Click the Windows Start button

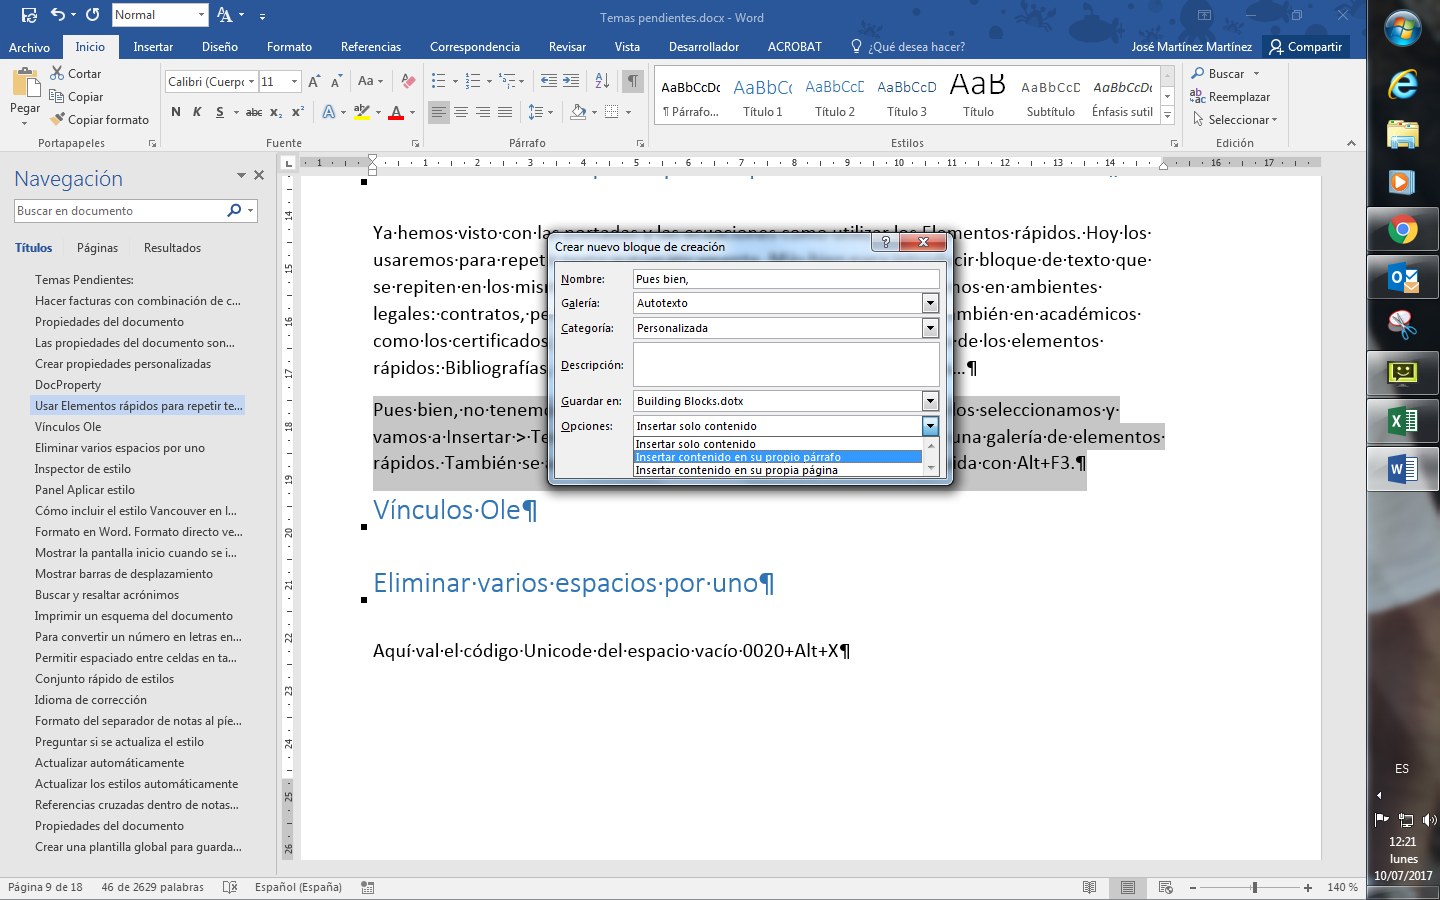pos(1403,29)
